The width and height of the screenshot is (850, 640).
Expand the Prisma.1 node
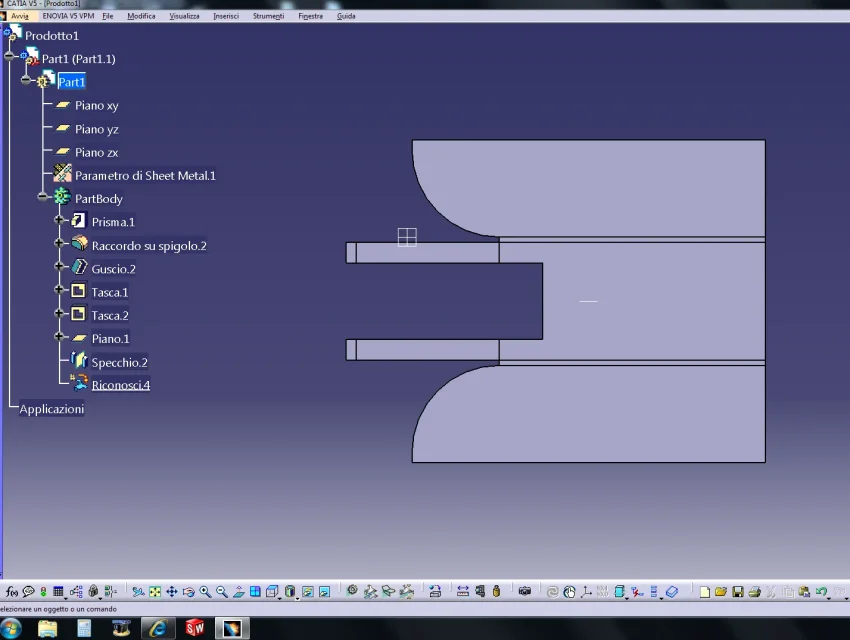(59, 220)
